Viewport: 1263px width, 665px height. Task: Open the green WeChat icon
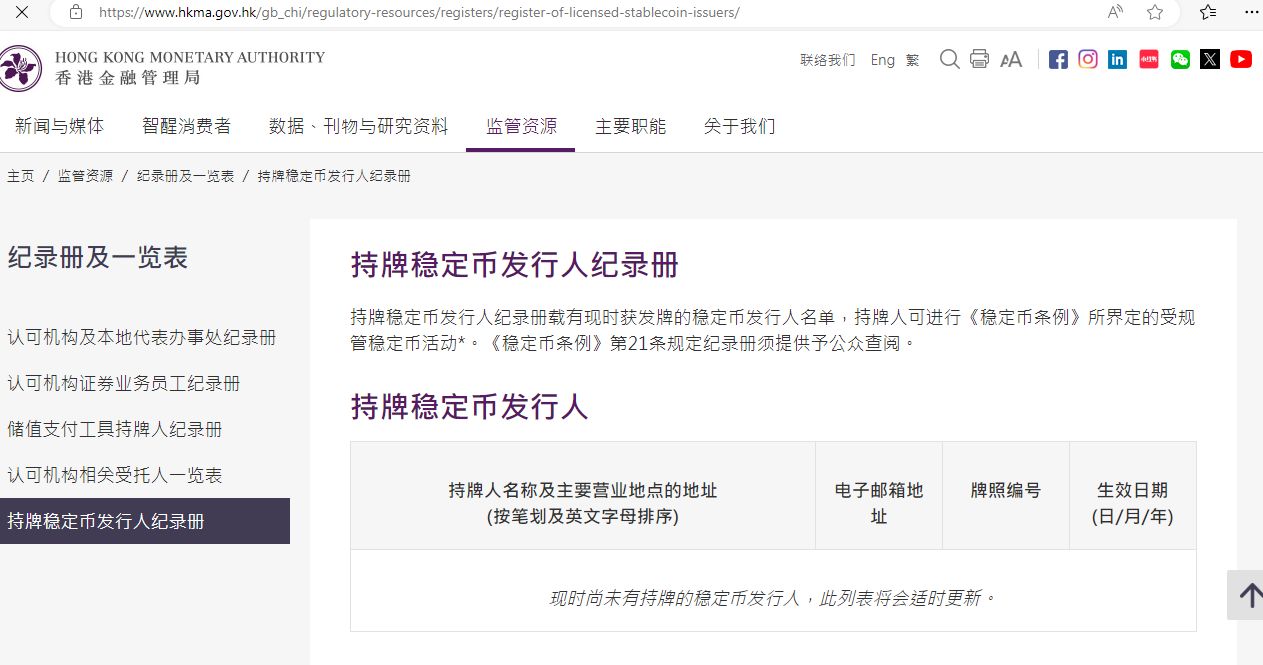(x=1180, y=59)
